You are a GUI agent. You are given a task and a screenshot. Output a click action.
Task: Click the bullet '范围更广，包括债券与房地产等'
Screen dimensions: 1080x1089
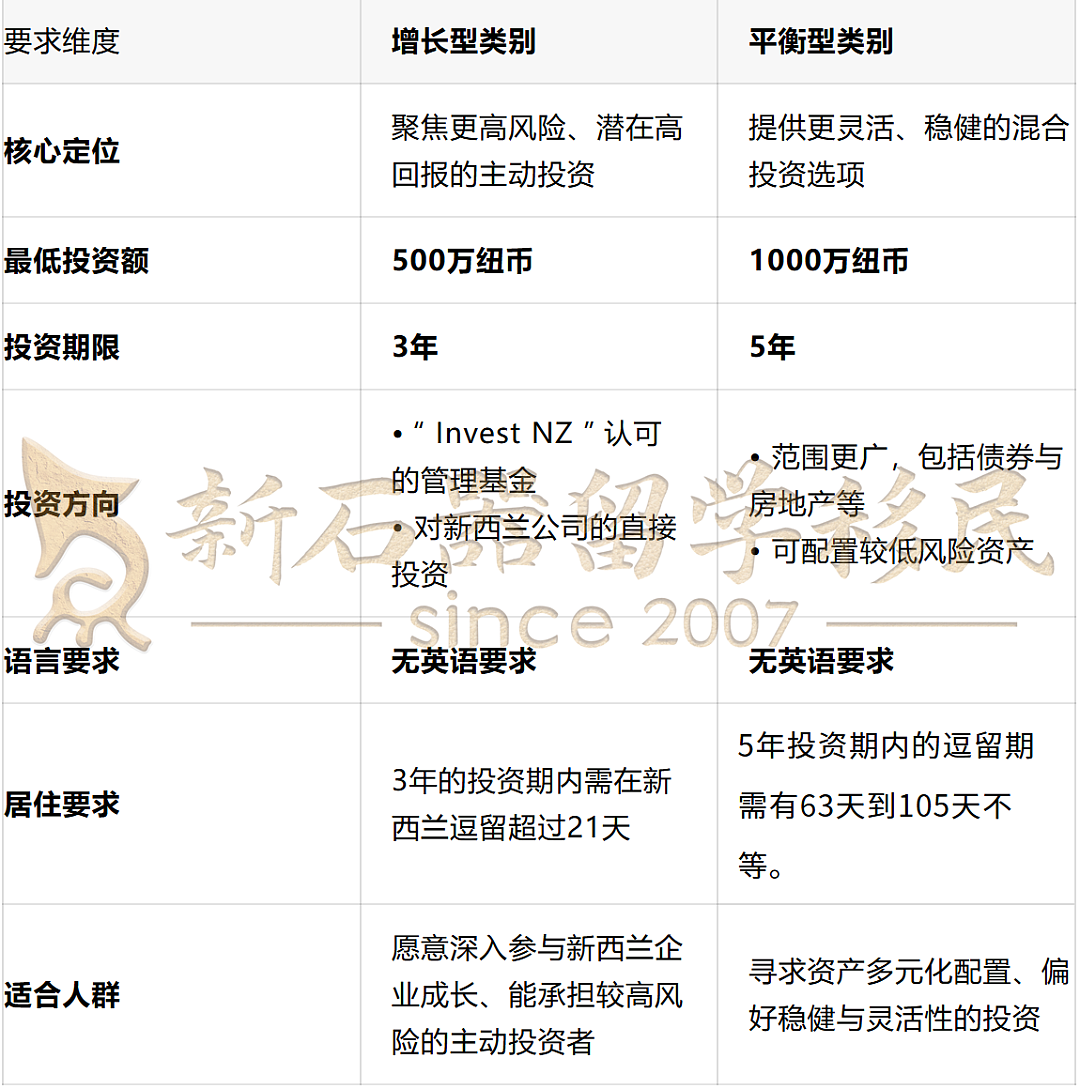coord(906,481)
